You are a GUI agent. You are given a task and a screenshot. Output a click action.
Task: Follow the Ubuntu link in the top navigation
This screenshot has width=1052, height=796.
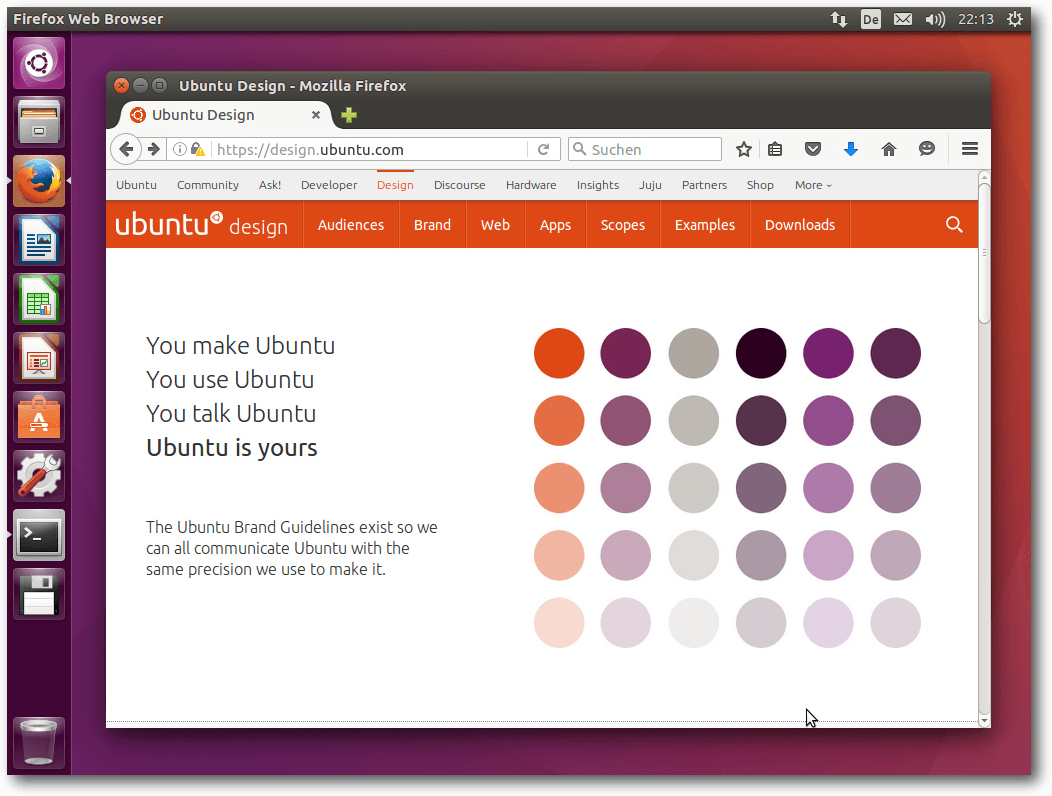(136, 185)
